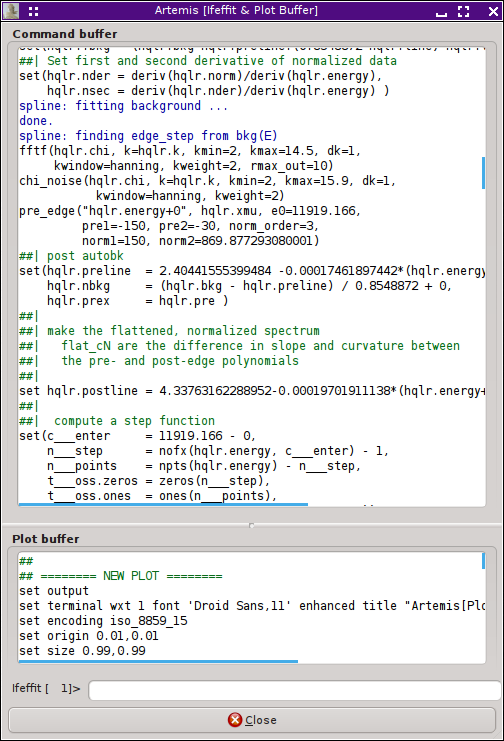This screenshot has height=741, width=504.
Task: Click the 'flat_cN are the difference' comment line
Action: point(261,346)
